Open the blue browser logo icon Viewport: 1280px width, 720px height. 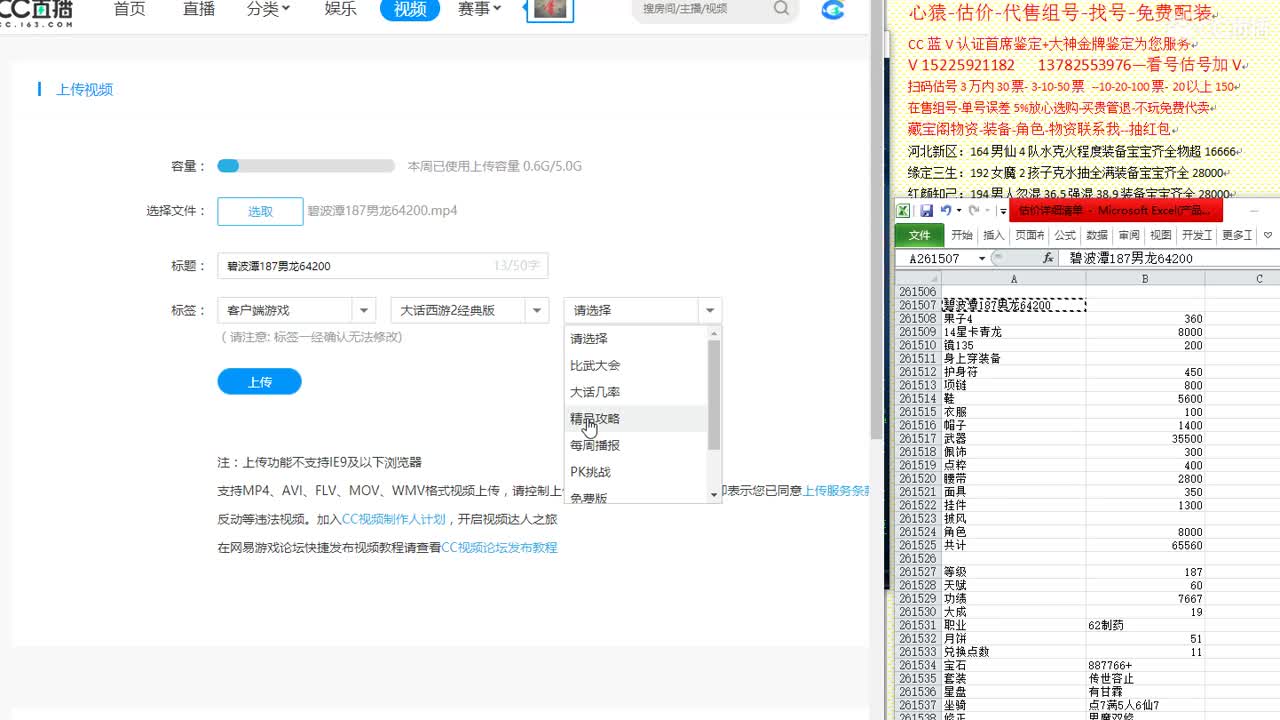click(x=832, y=10)
